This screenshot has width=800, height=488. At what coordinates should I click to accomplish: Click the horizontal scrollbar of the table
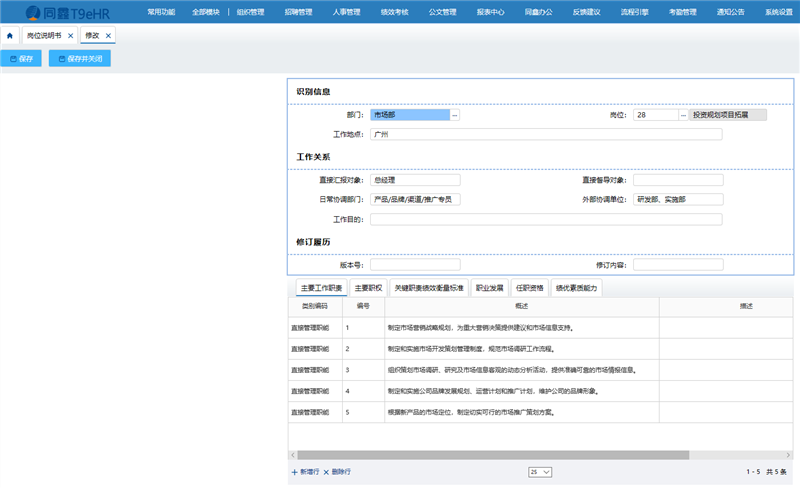coord(500,455)
